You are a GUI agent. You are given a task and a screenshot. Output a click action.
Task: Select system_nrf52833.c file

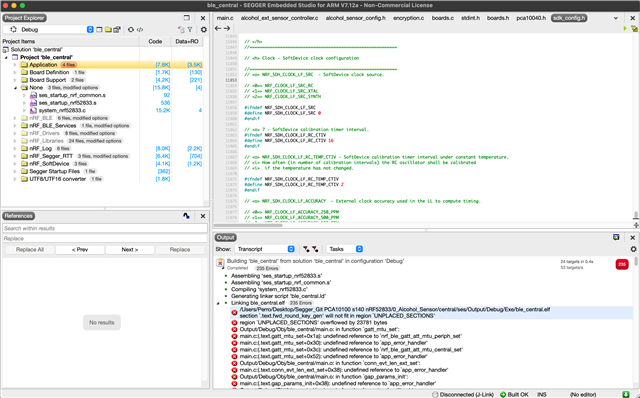(62, 110)
